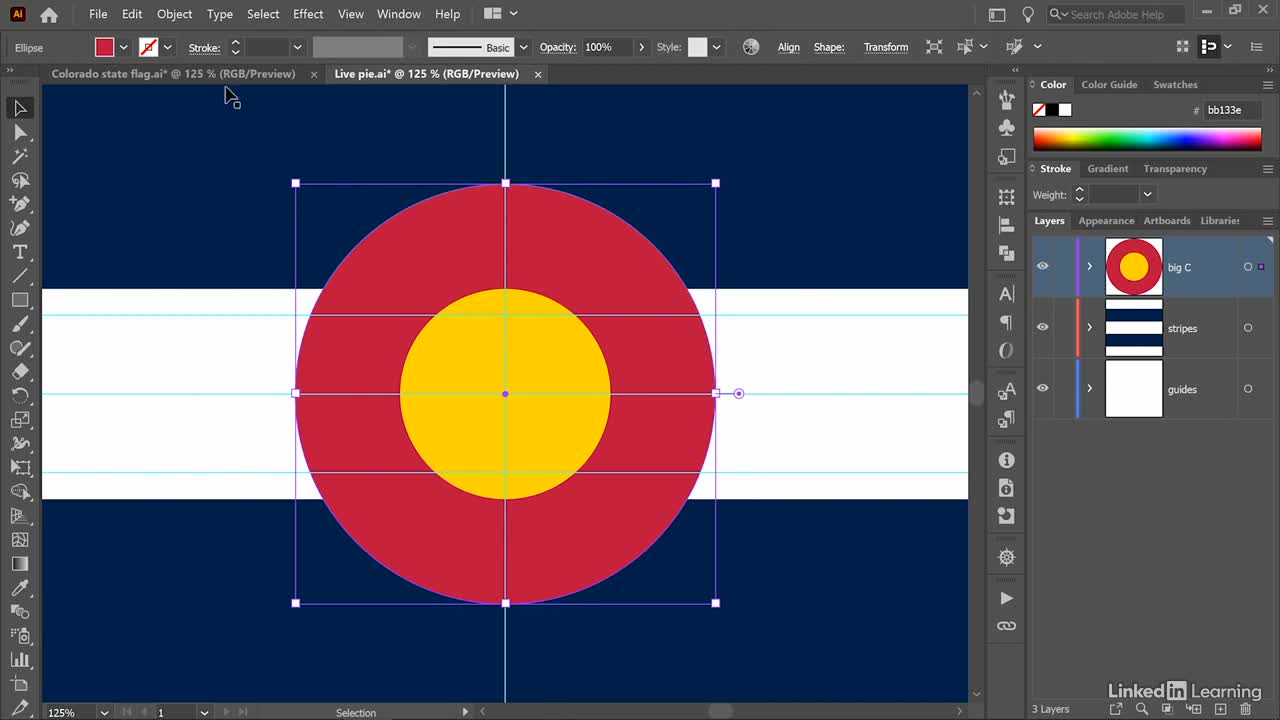This screenshot has width=1280, height=720.
Task: Activate the Type tool
Action: [20, 252]
